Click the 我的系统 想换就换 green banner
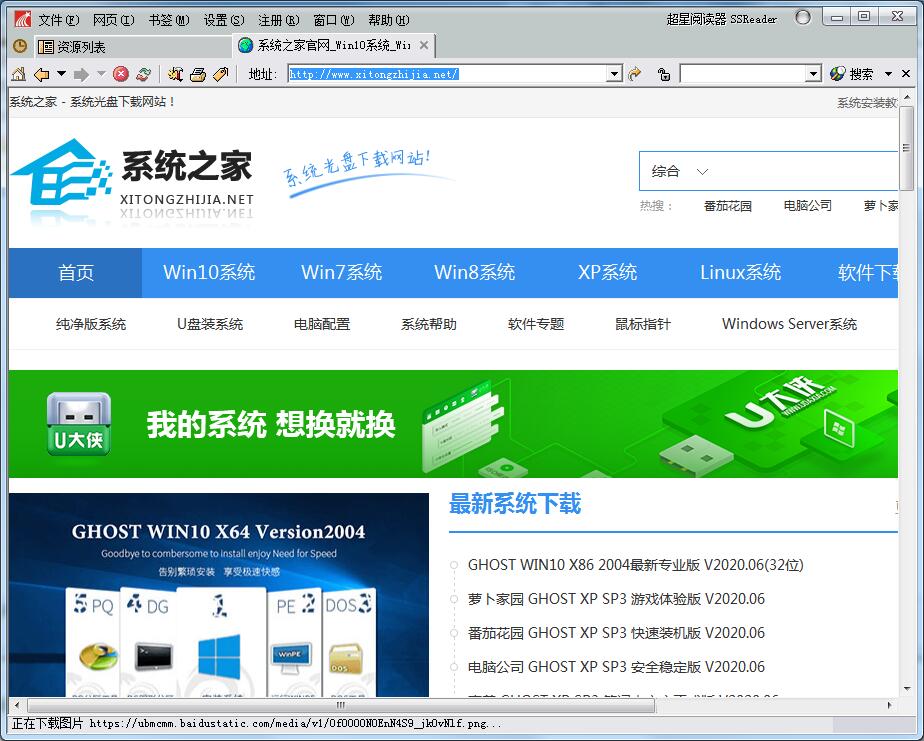The width and height of the screenshot is (924, 741). [453, 424]
